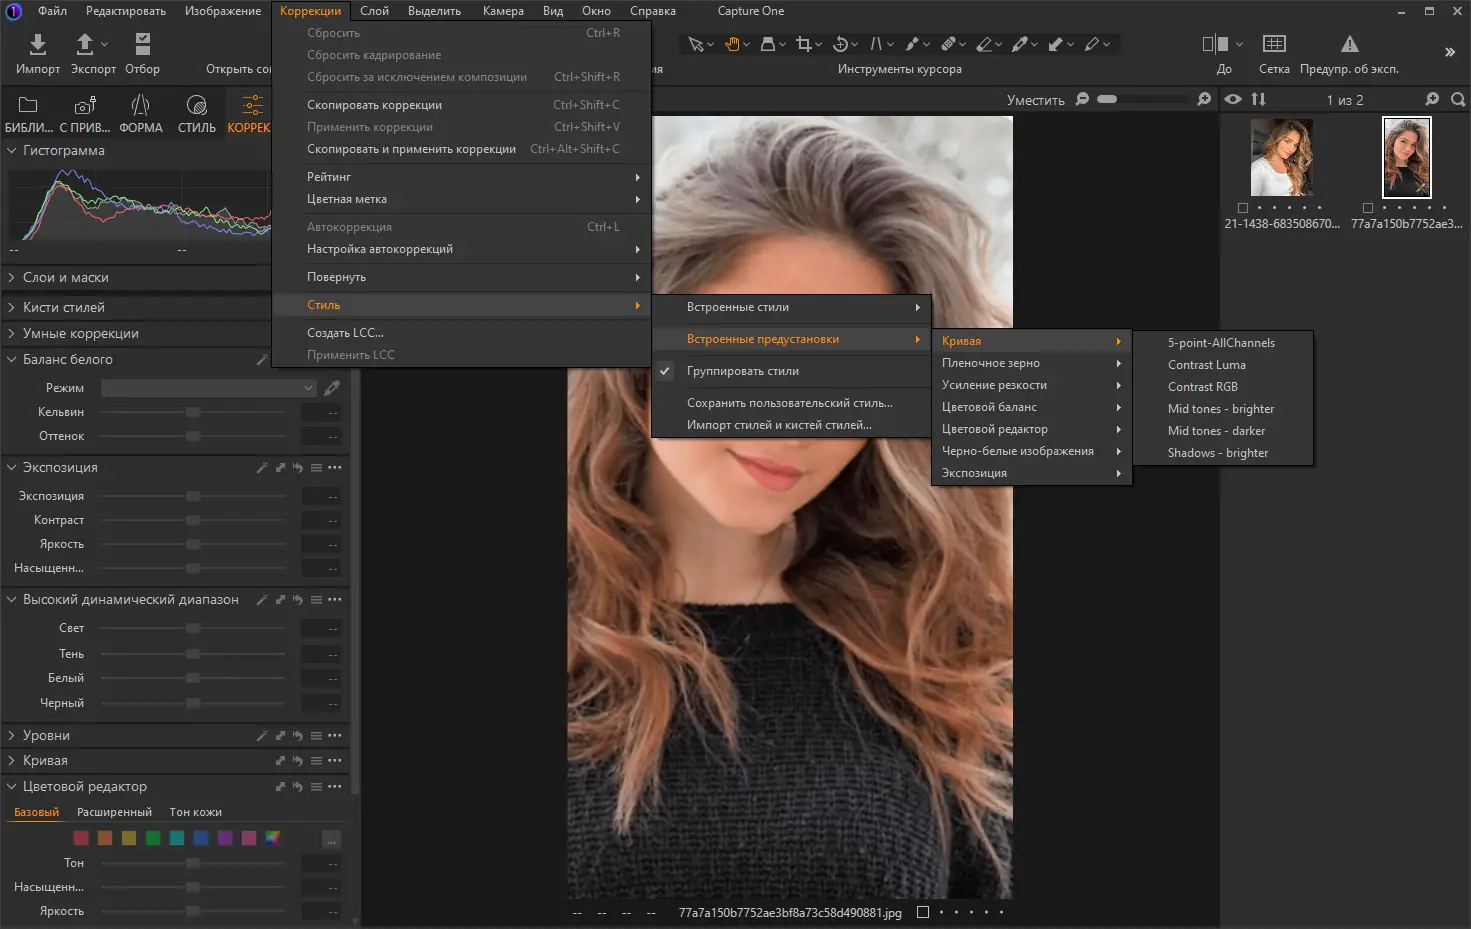Toggle the exposure warning icon
Image resolution: width=1471 pixels, height=929 pixels.
click(1349, 45)
